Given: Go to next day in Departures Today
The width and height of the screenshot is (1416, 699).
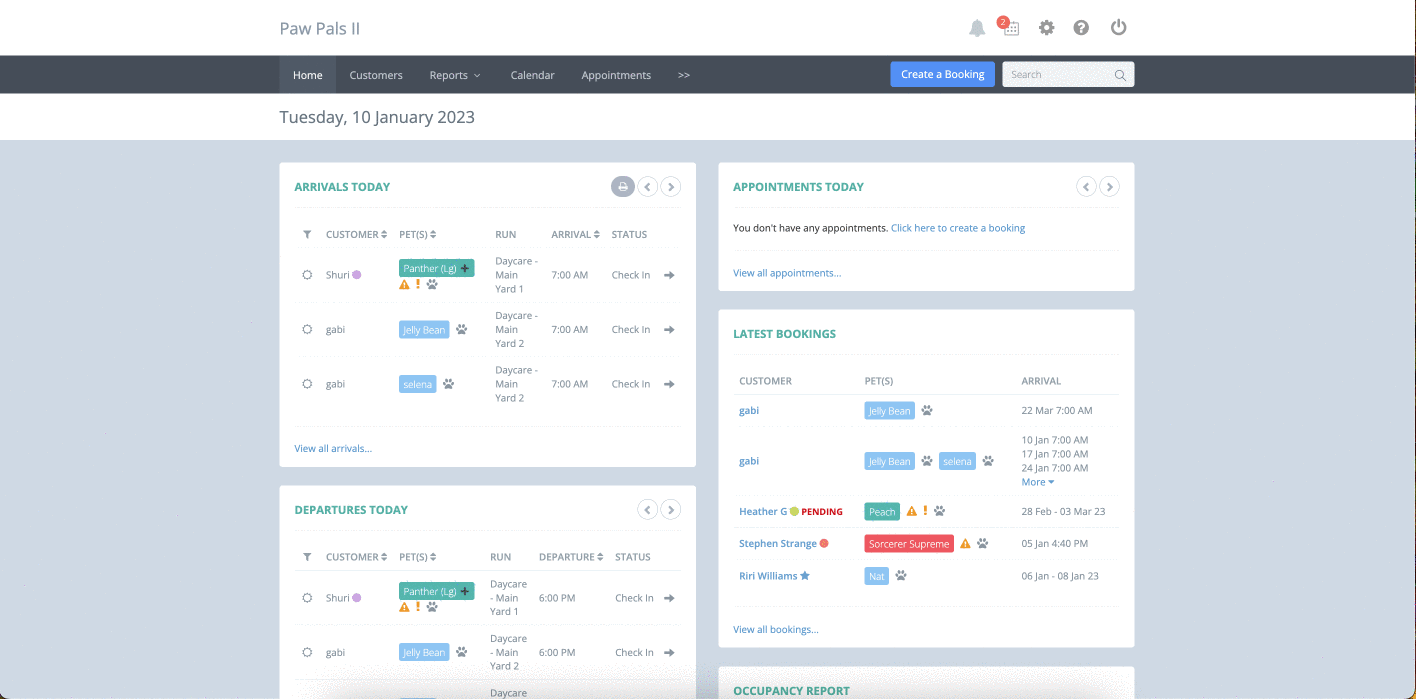Looking at the screenshot, I should pos(671,510).
